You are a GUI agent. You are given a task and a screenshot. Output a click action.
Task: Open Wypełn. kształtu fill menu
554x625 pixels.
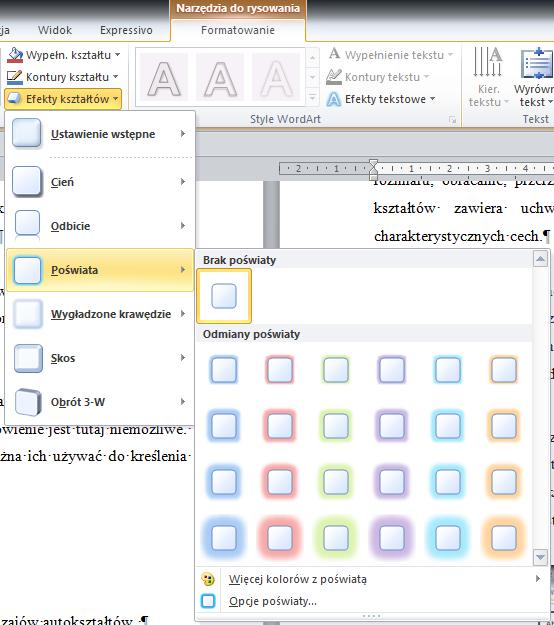click(x=64, y=55)
